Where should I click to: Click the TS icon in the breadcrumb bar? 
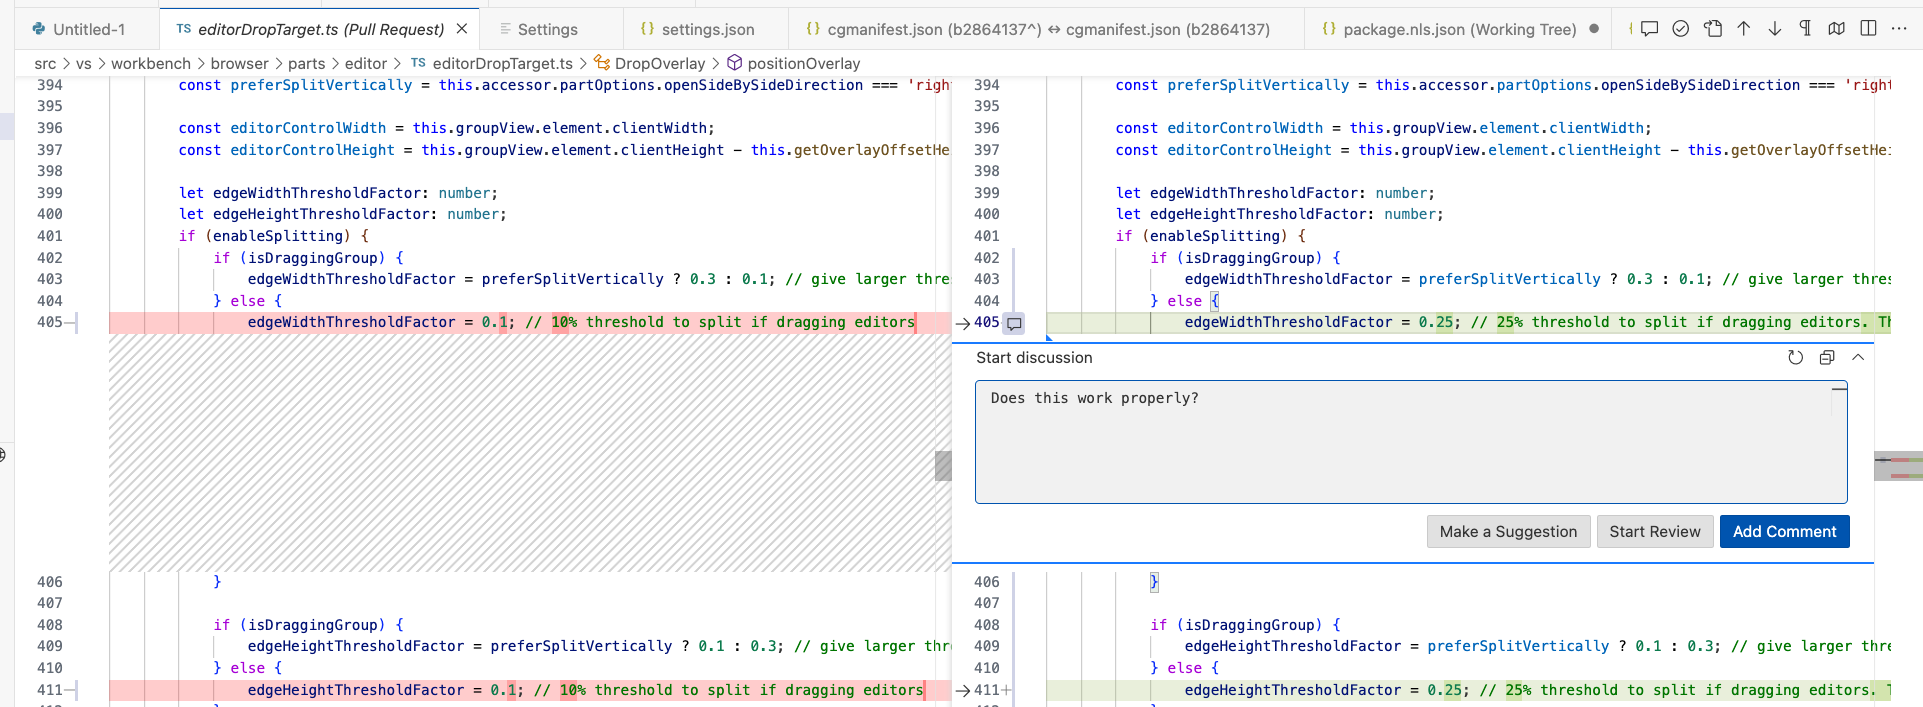pos(418,63)
